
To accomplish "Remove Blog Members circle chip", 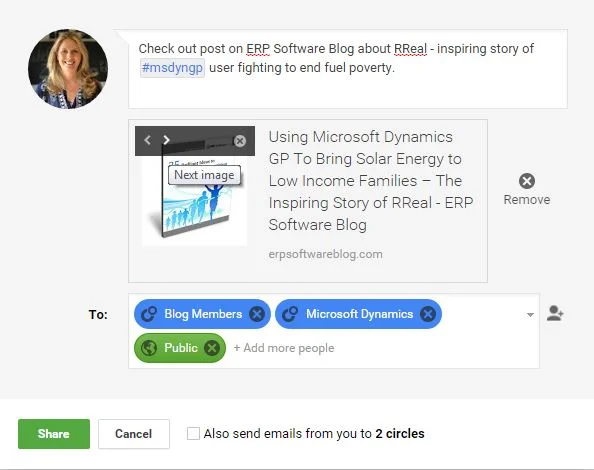I will point(257,314).
